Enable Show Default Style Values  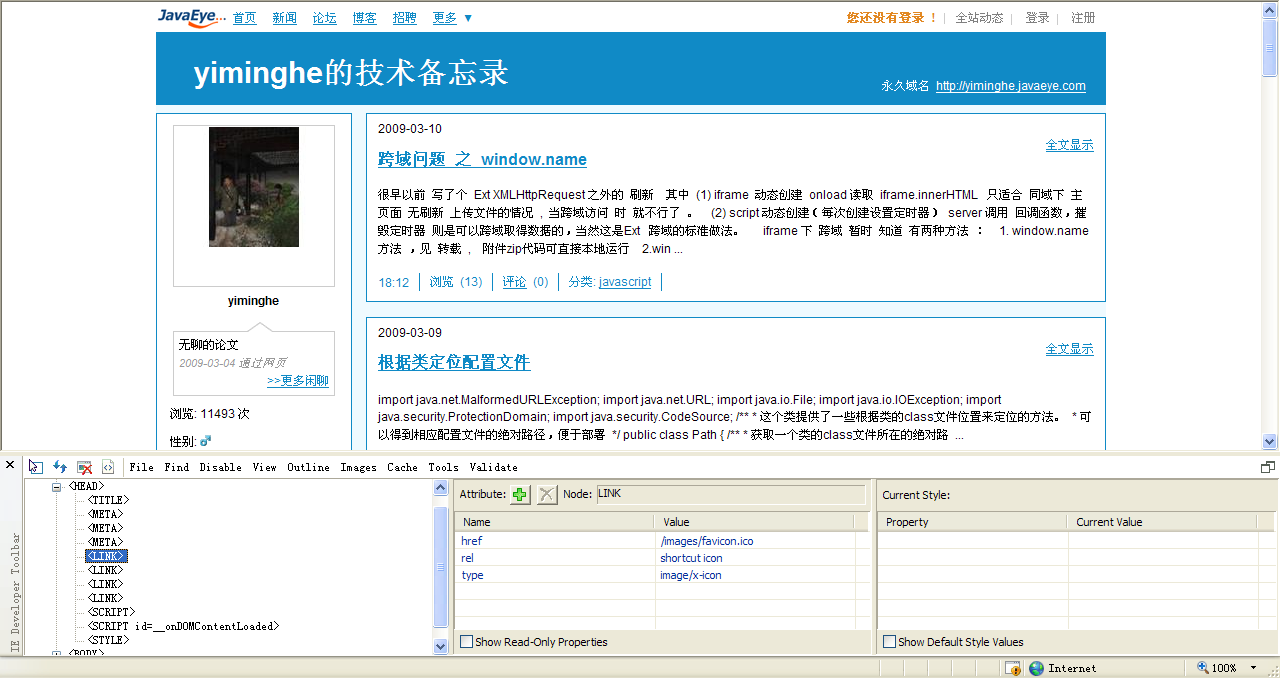[x=889, y=642]
